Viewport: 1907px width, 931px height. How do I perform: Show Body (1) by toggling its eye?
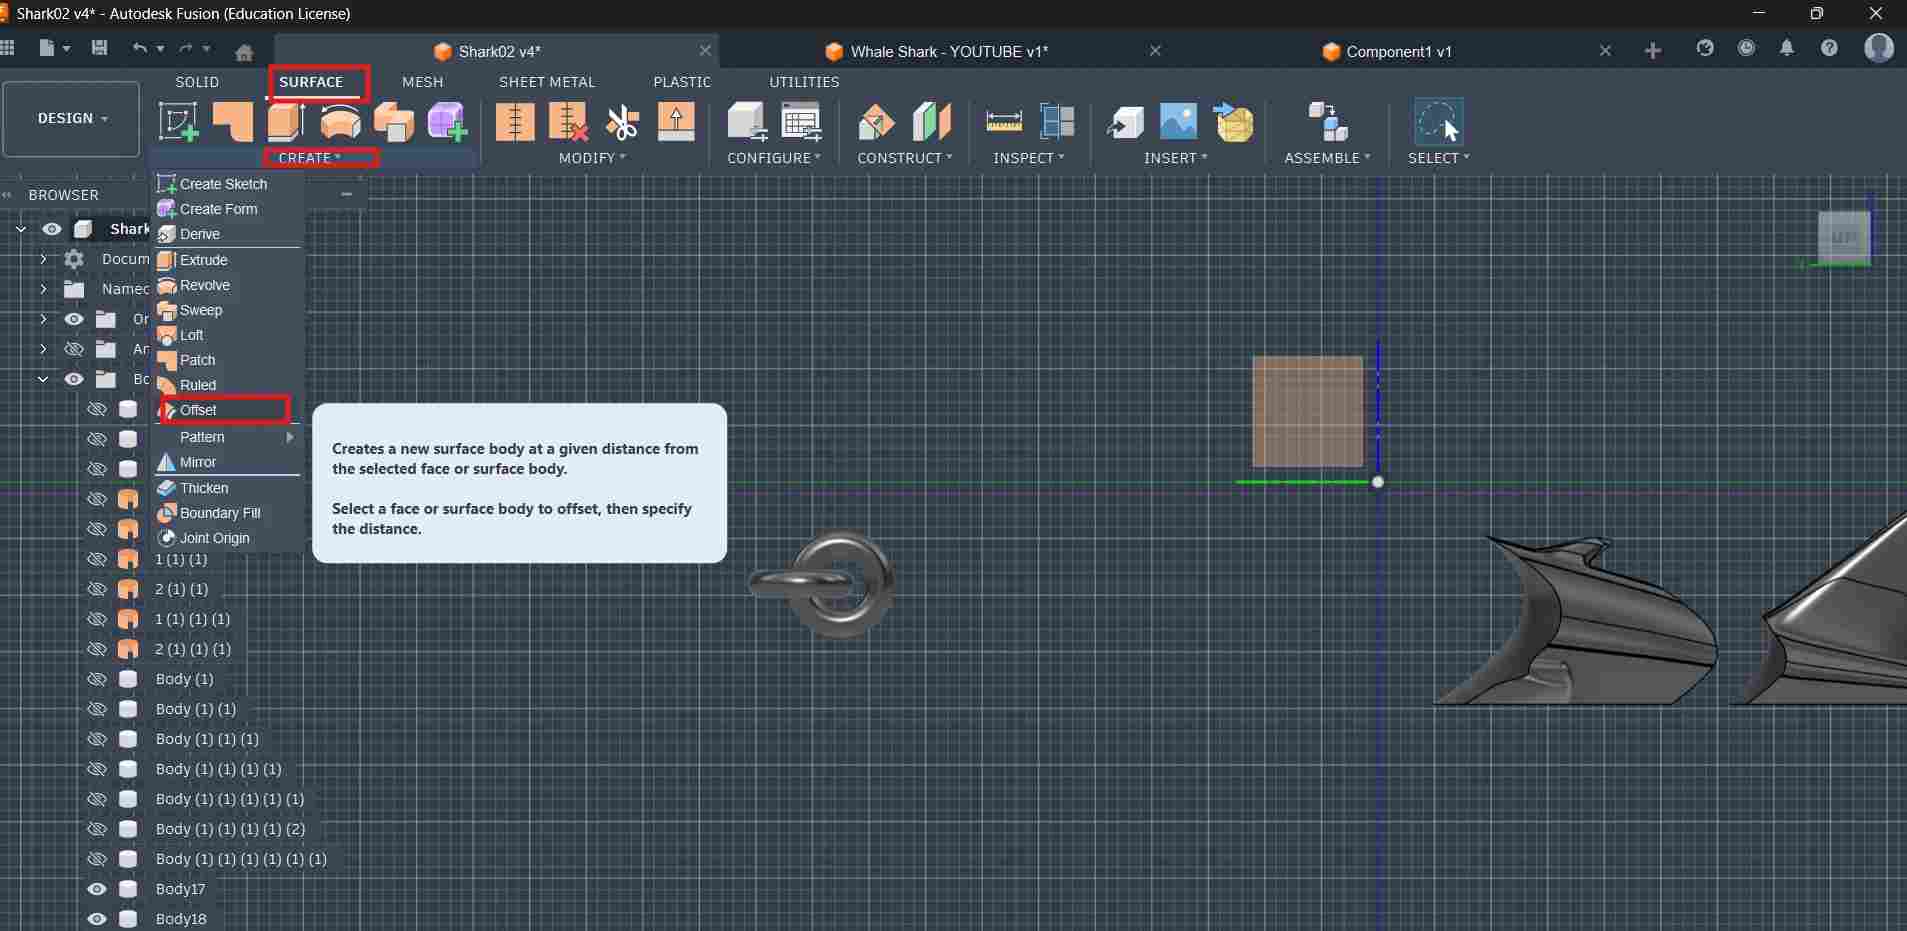coord(97,679)
